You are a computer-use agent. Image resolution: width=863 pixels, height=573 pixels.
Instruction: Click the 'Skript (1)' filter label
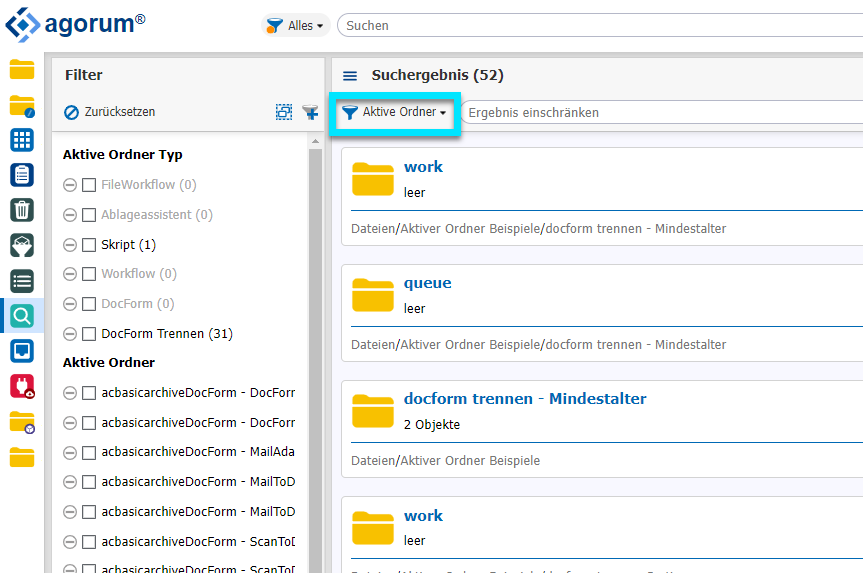[x=128, y=244]
